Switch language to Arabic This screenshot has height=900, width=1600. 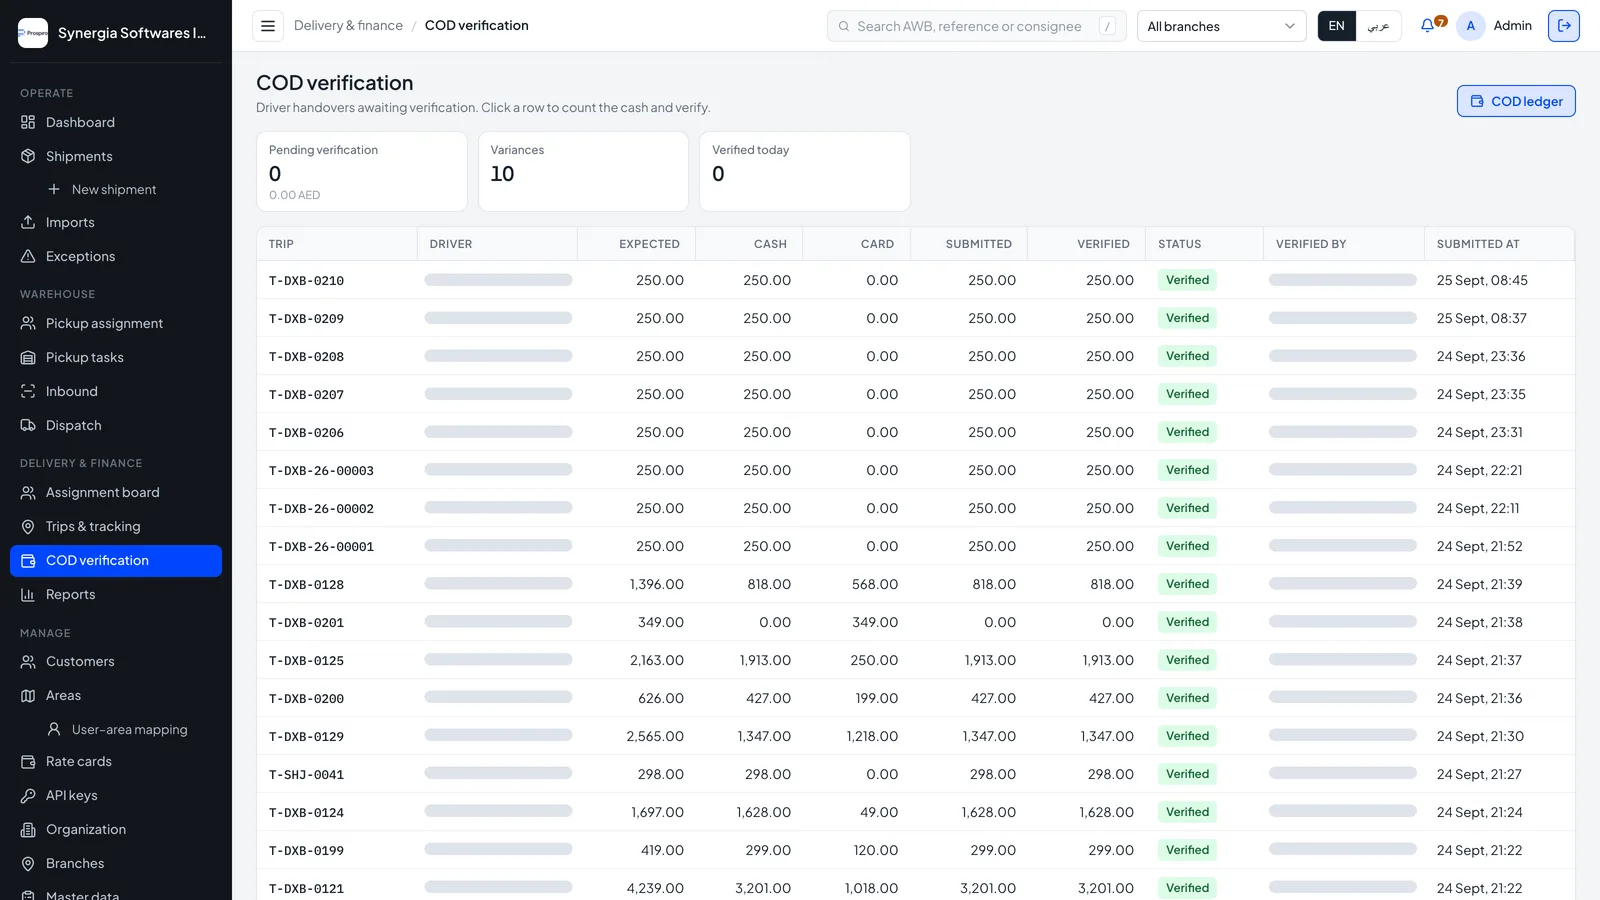pyautogui.click(x=1379, y=26)
